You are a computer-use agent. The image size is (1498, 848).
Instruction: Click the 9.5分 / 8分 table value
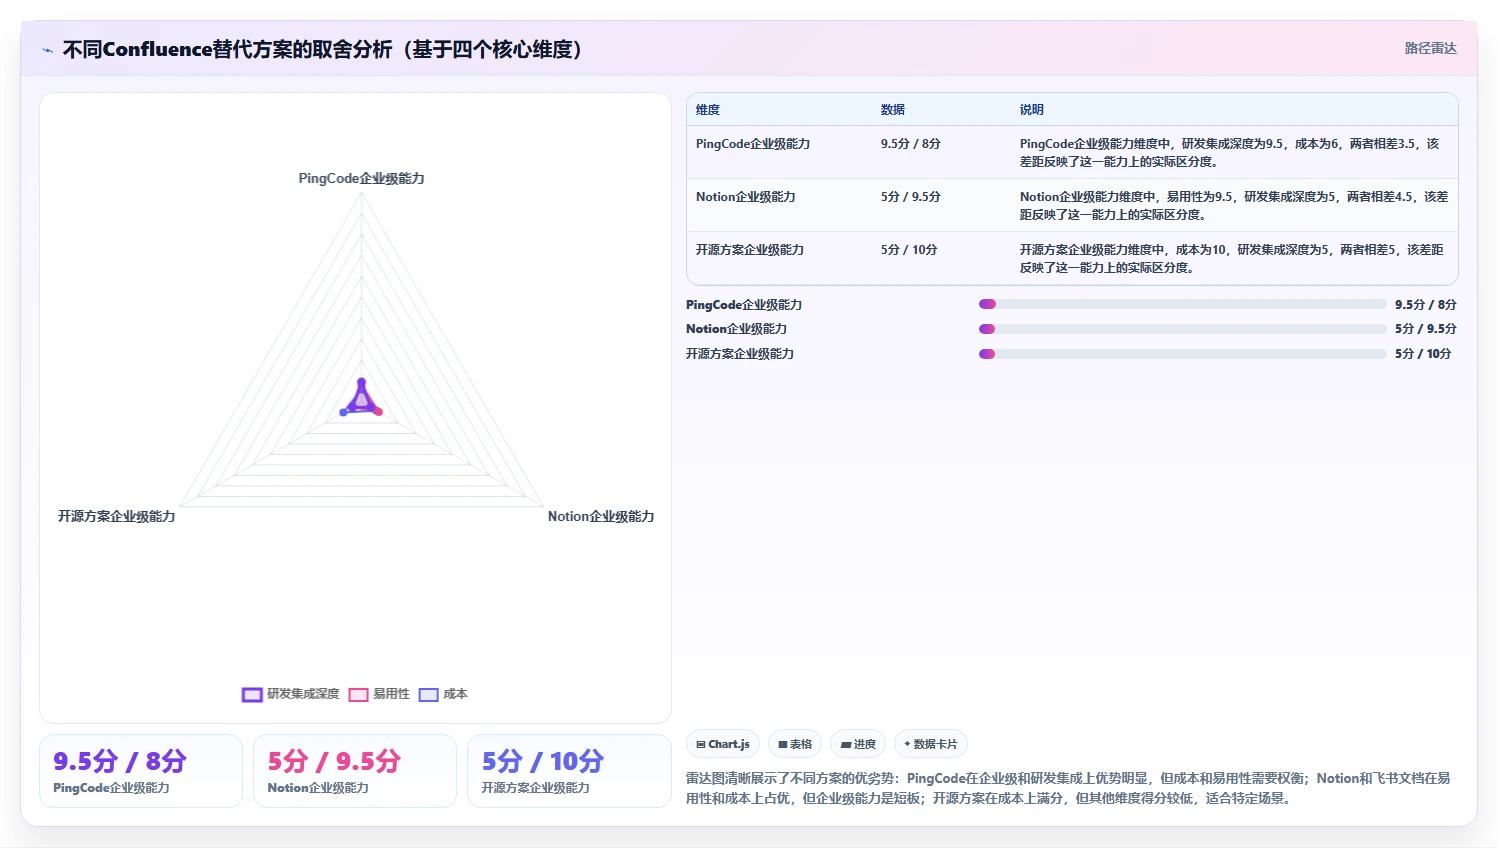pyautogui.click(x=911, y=144)
